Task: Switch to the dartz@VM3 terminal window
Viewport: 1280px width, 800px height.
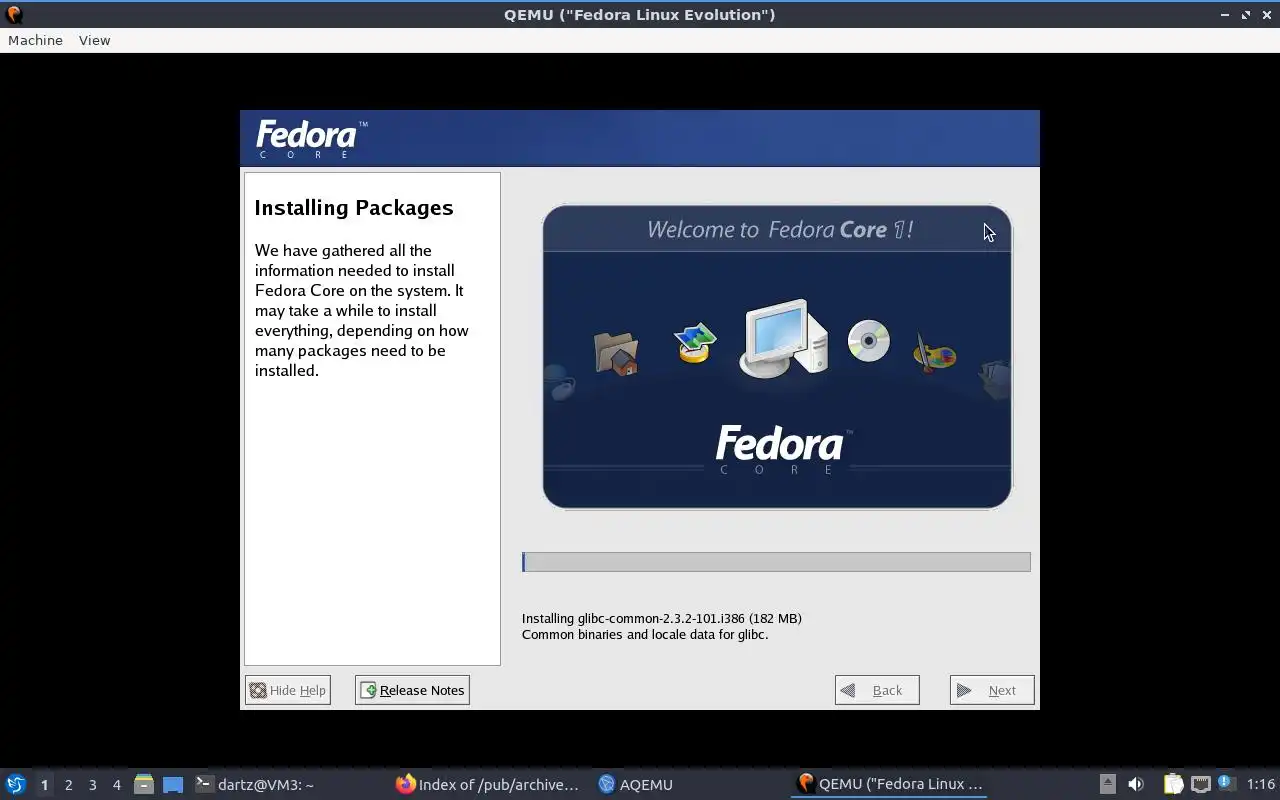Action: click(x=254, y=784)
